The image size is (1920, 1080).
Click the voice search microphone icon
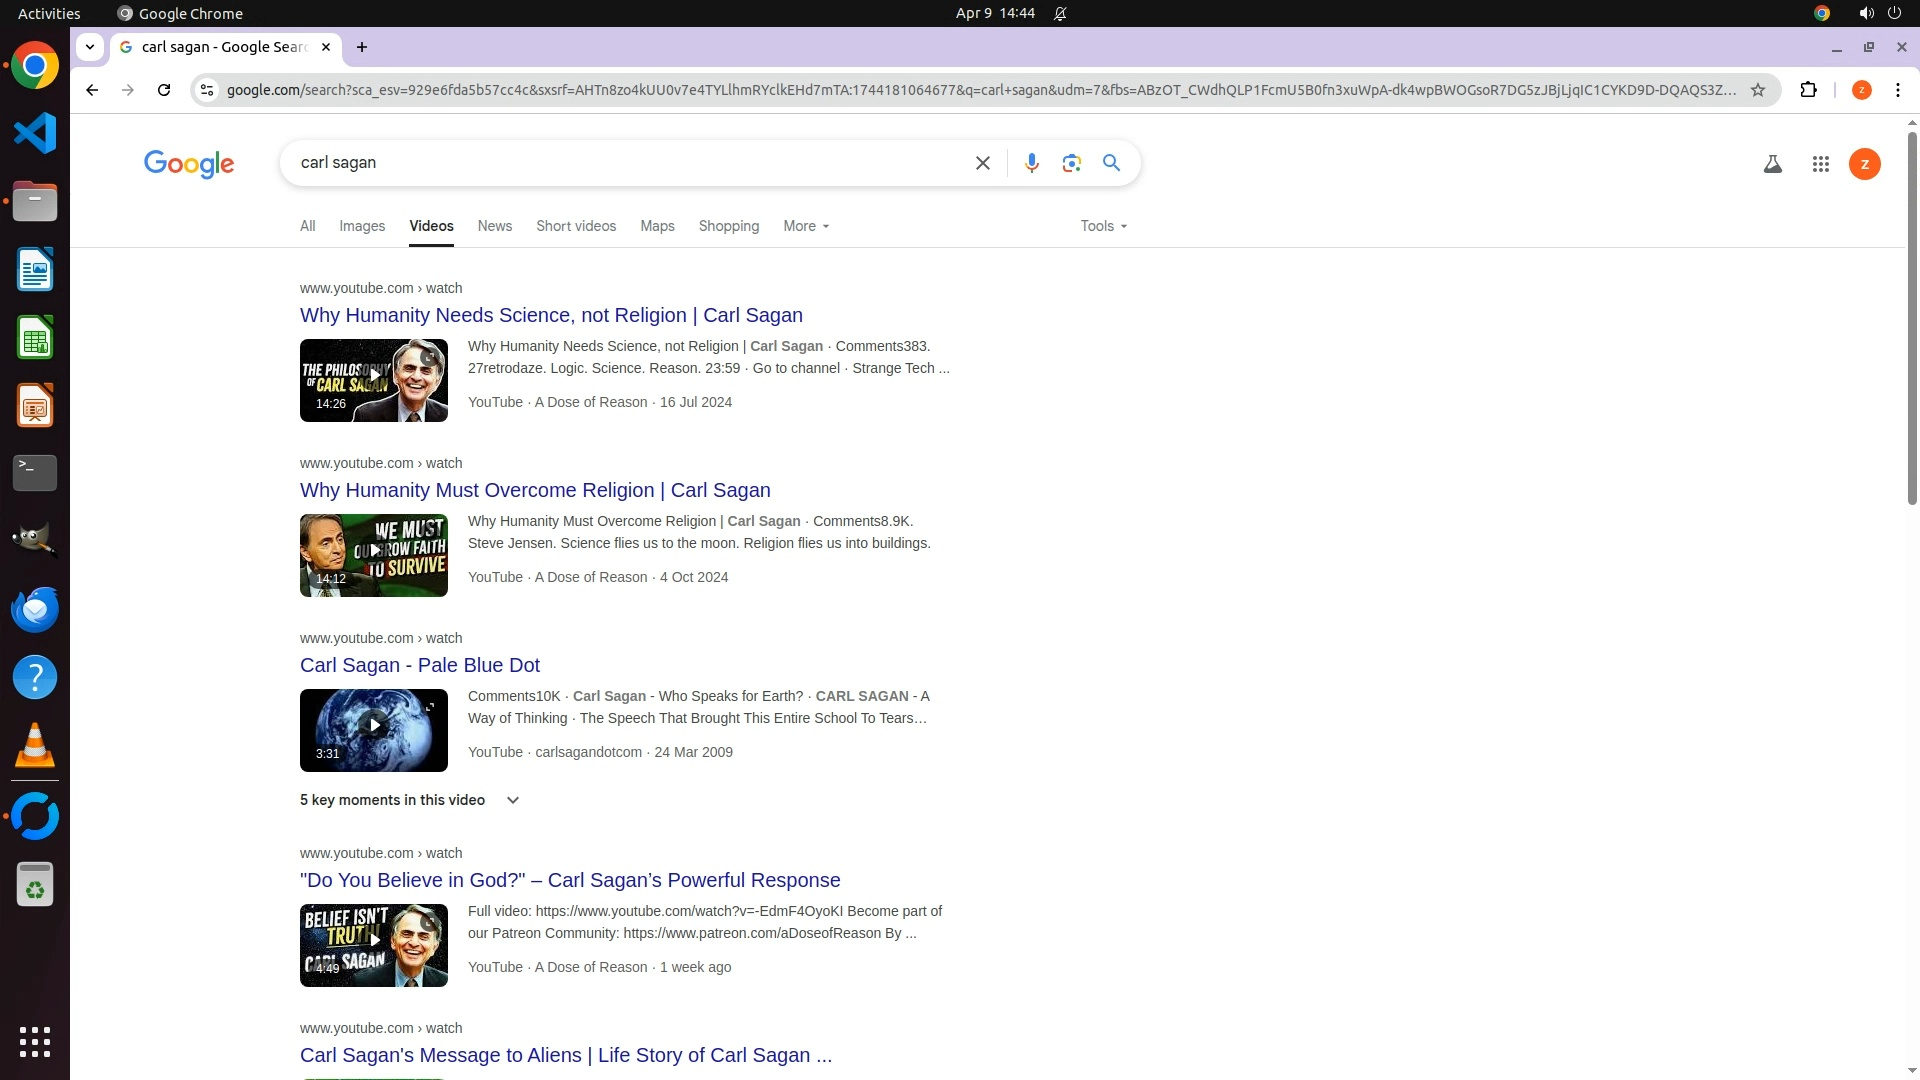[1031, 163]
